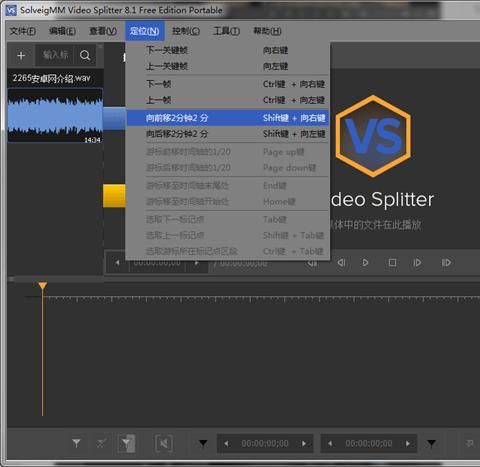Viewport: 480px width, 467px height.
Task: Select the 2265安卓网介绍.wav file name
Action: [x=51, y=78]
